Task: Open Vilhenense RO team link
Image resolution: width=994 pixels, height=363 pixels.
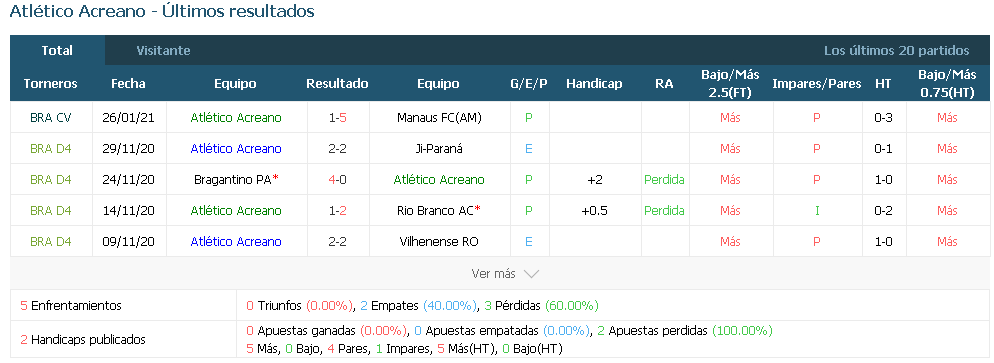Action: 439,242
